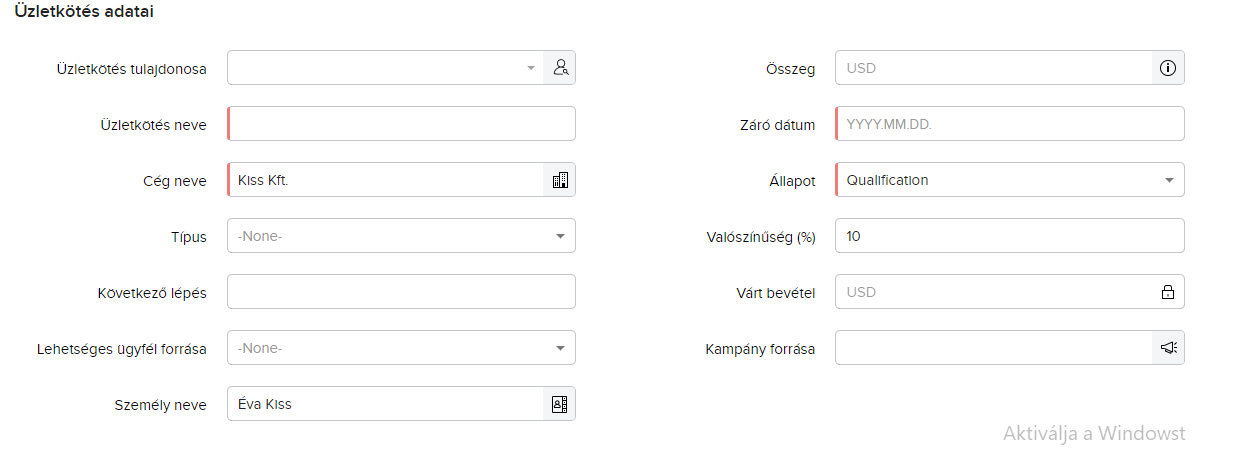Click the Cég neve field text
Screen dimensions: 1234x450
[x=385, y=180]
